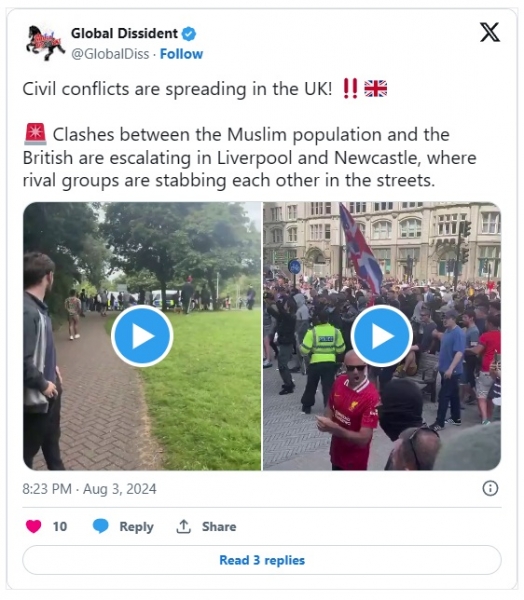Play the left park video
This screenshot has width=524, height=600.
[142, 336]
